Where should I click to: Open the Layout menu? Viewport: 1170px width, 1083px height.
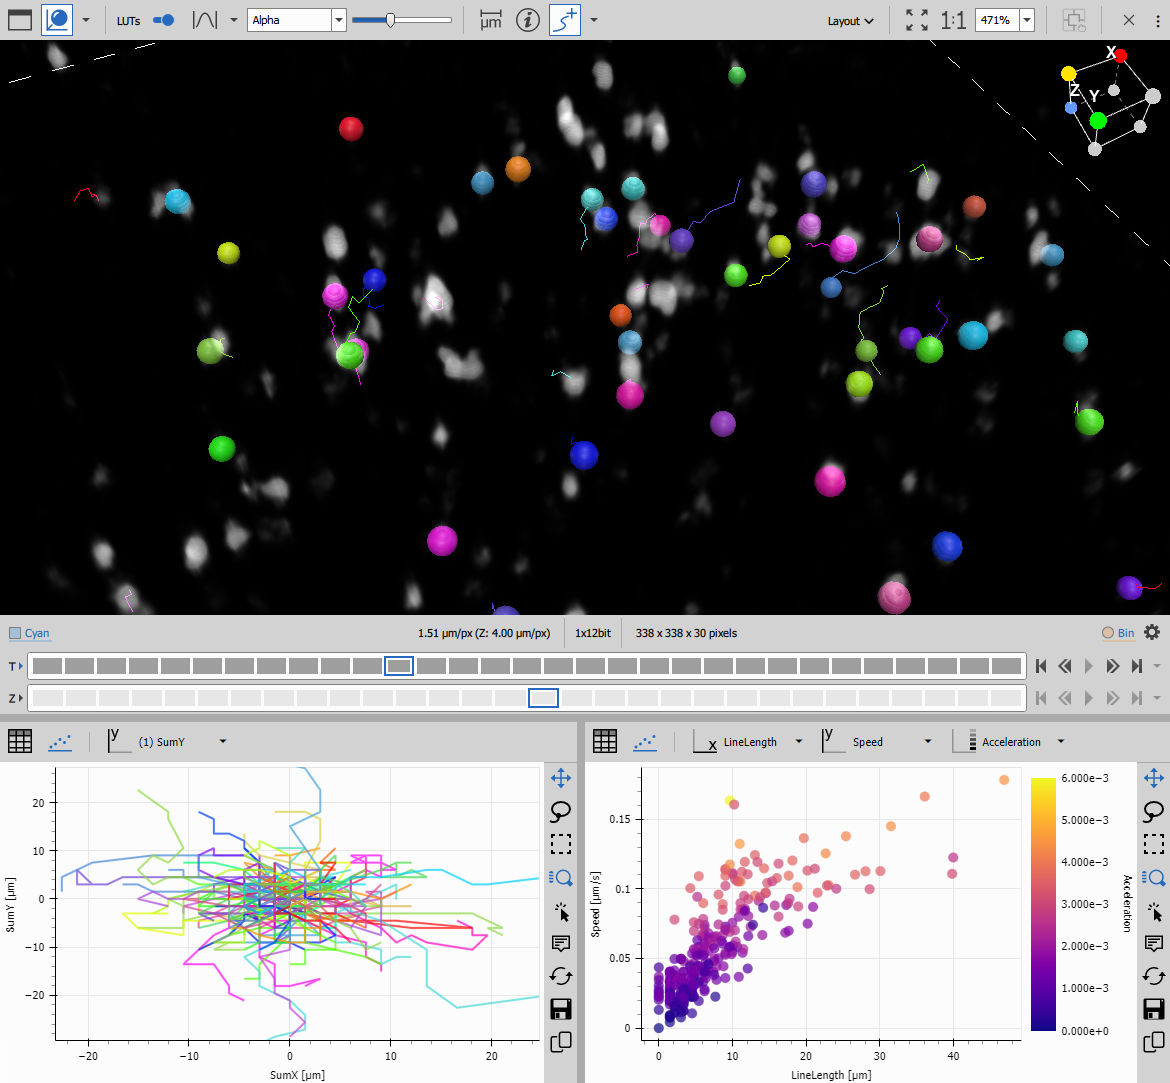point(850,20)
